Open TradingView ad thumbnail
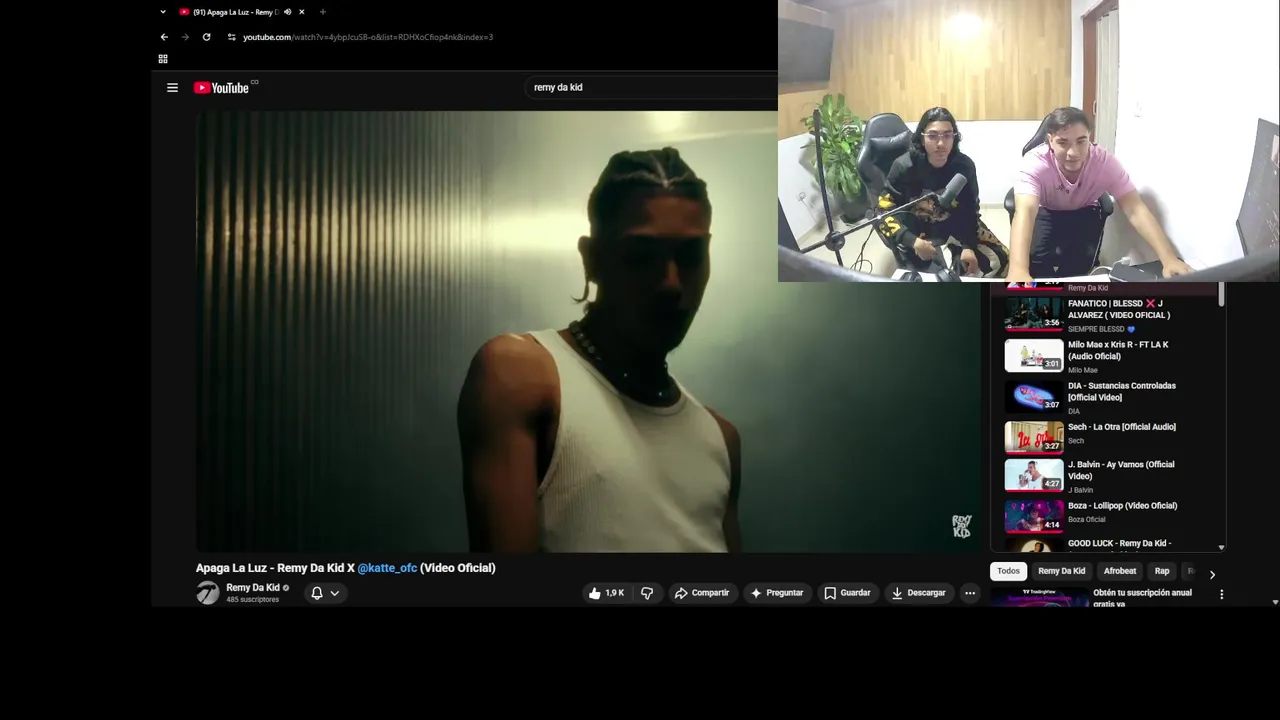 [1040, 598]
